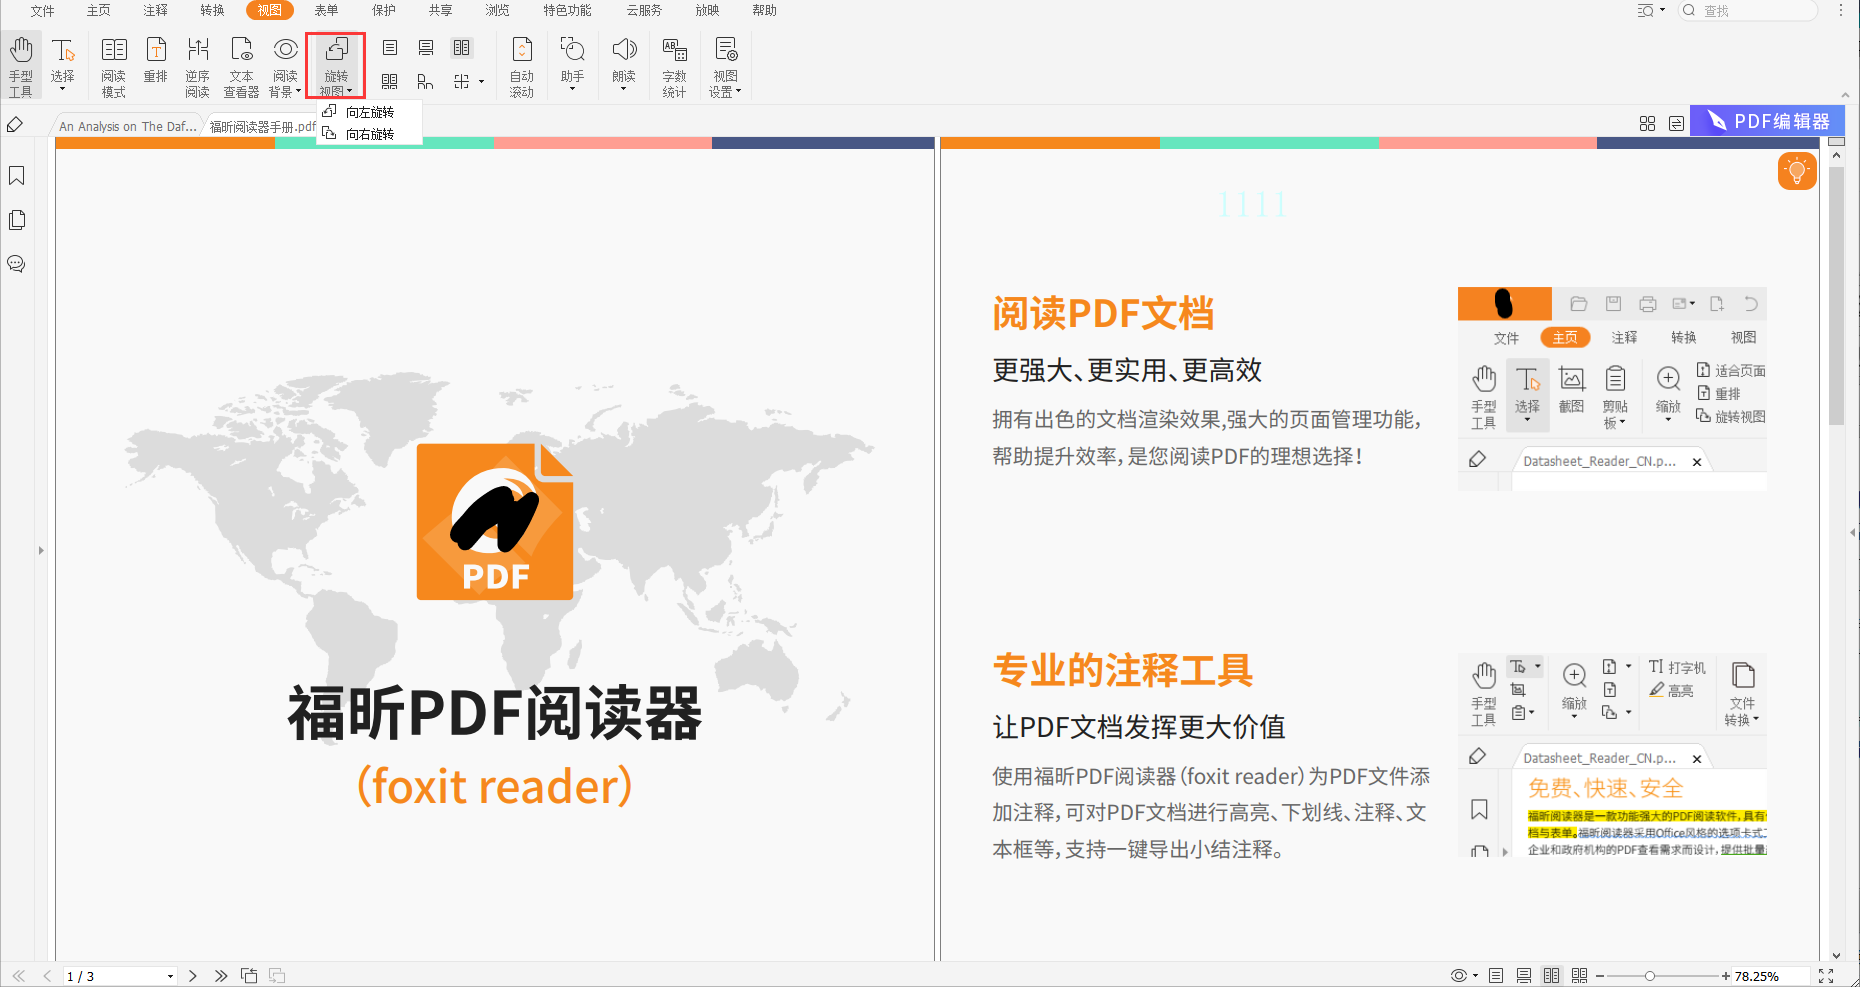Open the bookmarks panel in left sidebar
The width and height of the screenshot is (1860, 987).
coord(17,176)
